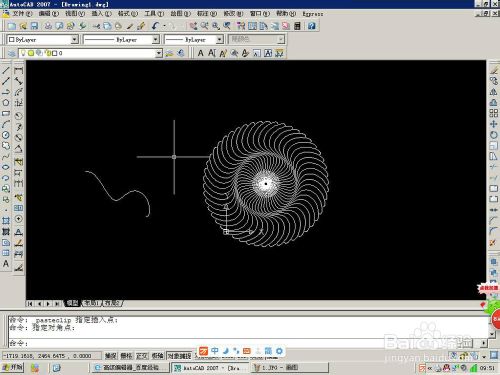Viewport: 500px width, 375px height.
Task: Toggle 捕捉 snap mode in the status bar
Action: (x=110, y=356)
